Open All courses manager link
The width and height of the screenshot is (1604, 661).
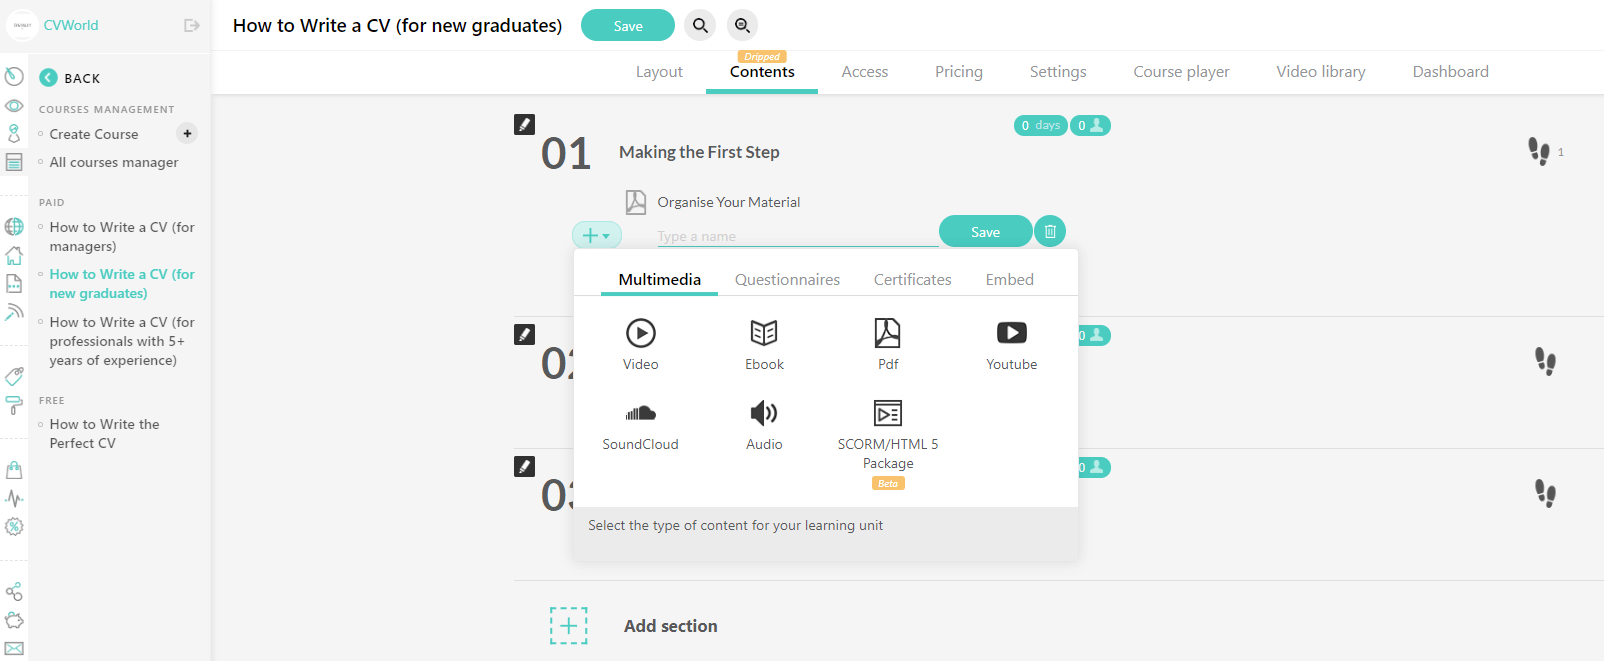click(114, 162)
